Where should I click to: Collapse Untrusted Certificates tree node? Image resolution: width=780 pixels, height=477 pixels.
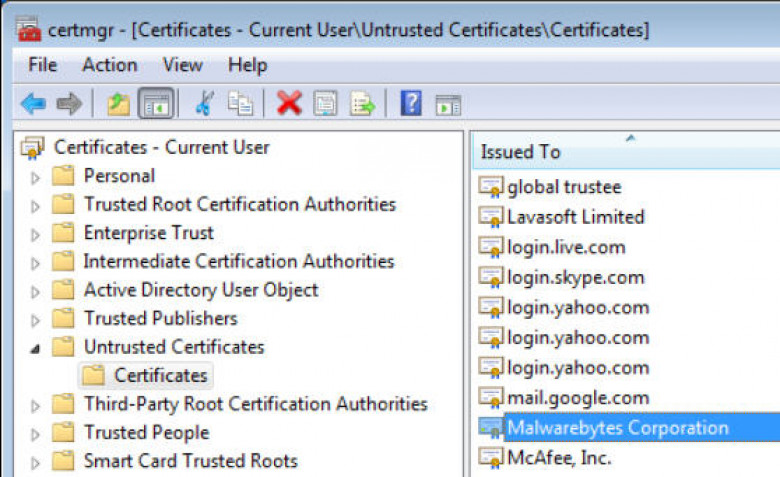click(35, 349)
